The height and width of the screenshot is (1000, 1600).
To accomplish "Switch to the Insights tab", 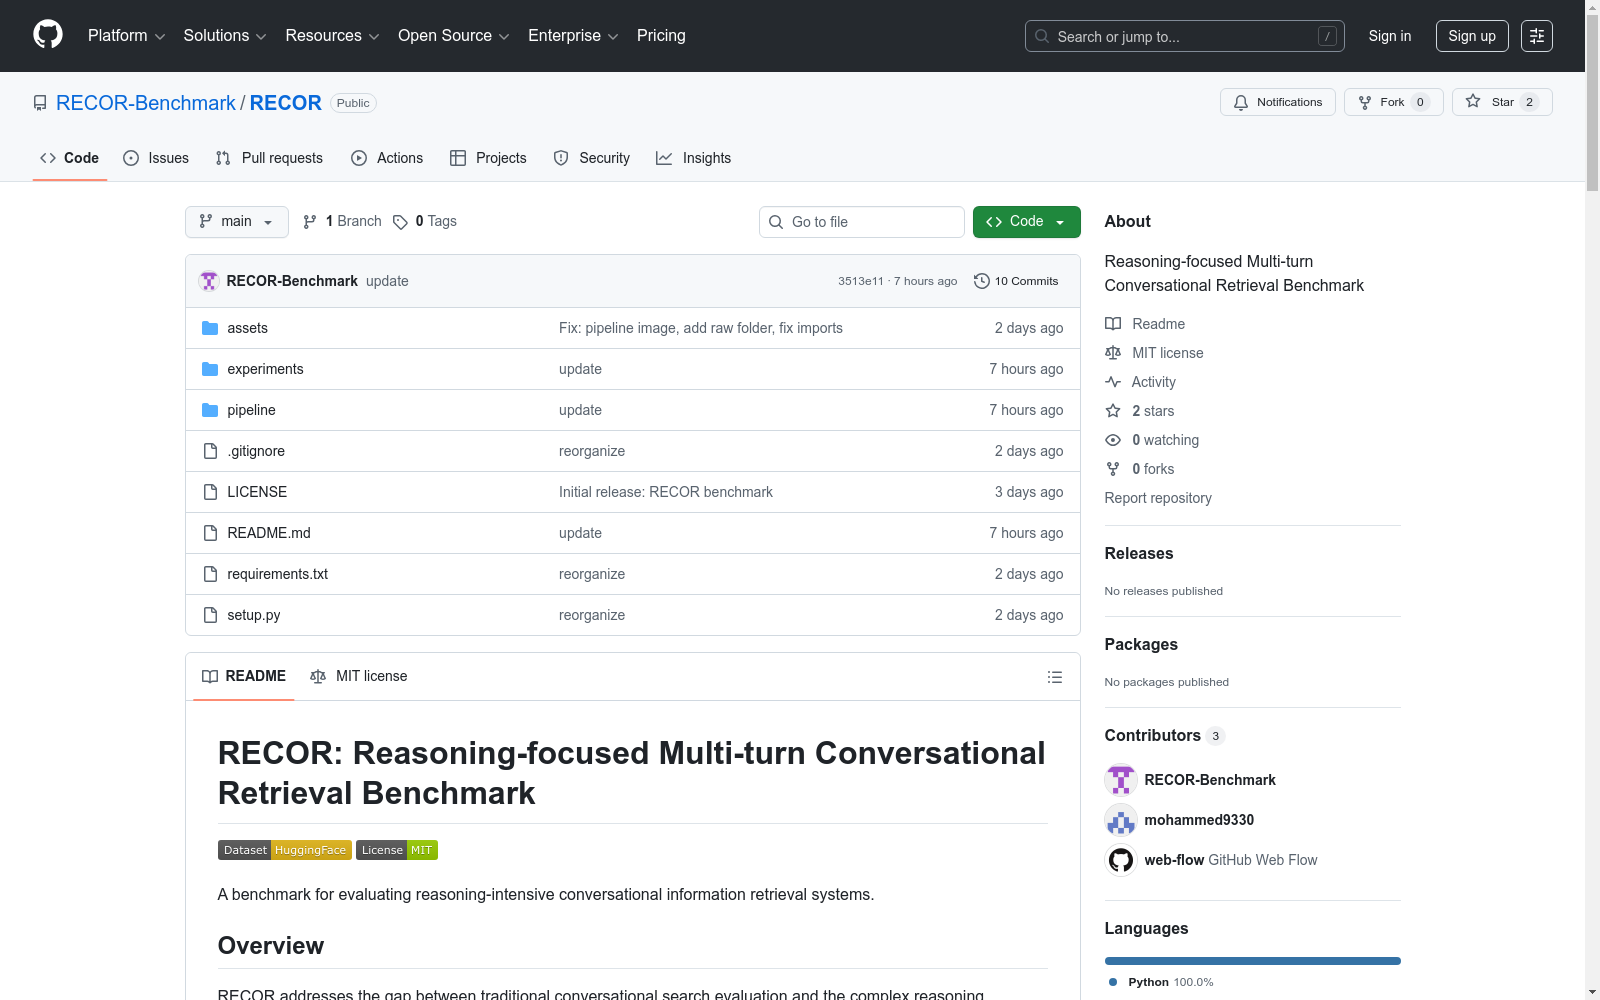I will point(693,158).
